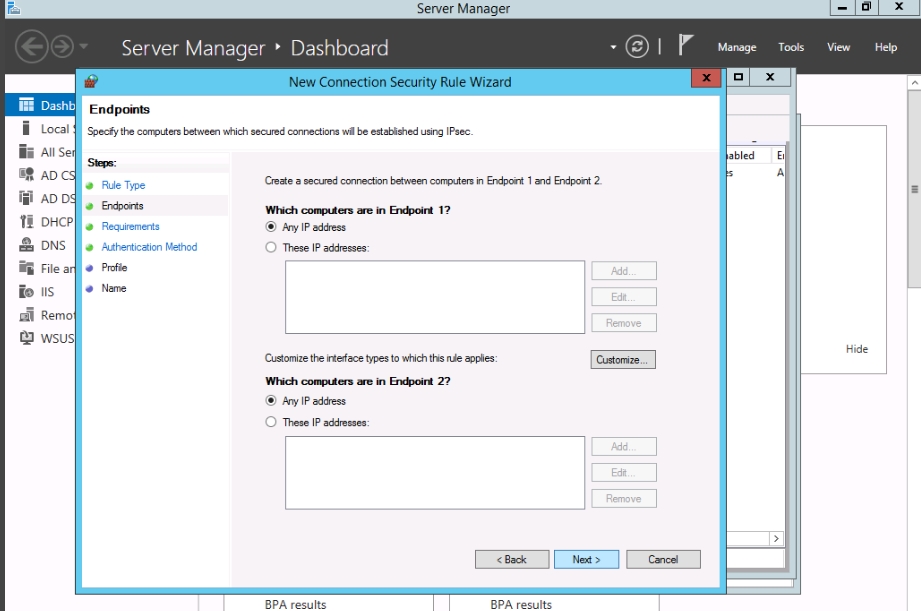921x611 pixels.
Task: Click Add for Endpoint 1 addresses
Action: coord(624,271)
